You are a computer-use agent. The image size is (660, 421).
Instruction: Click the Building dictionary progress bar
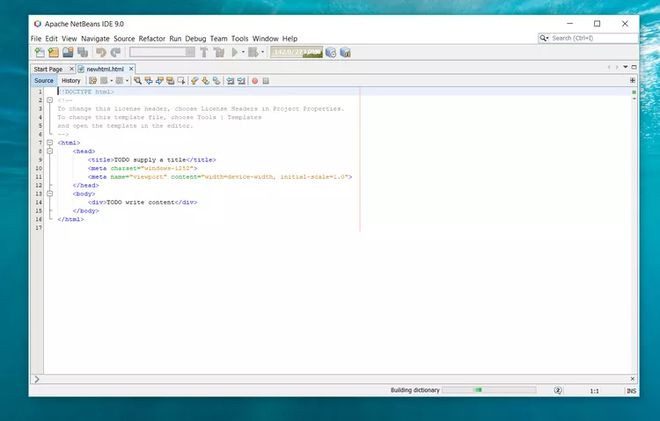point(489,390)
